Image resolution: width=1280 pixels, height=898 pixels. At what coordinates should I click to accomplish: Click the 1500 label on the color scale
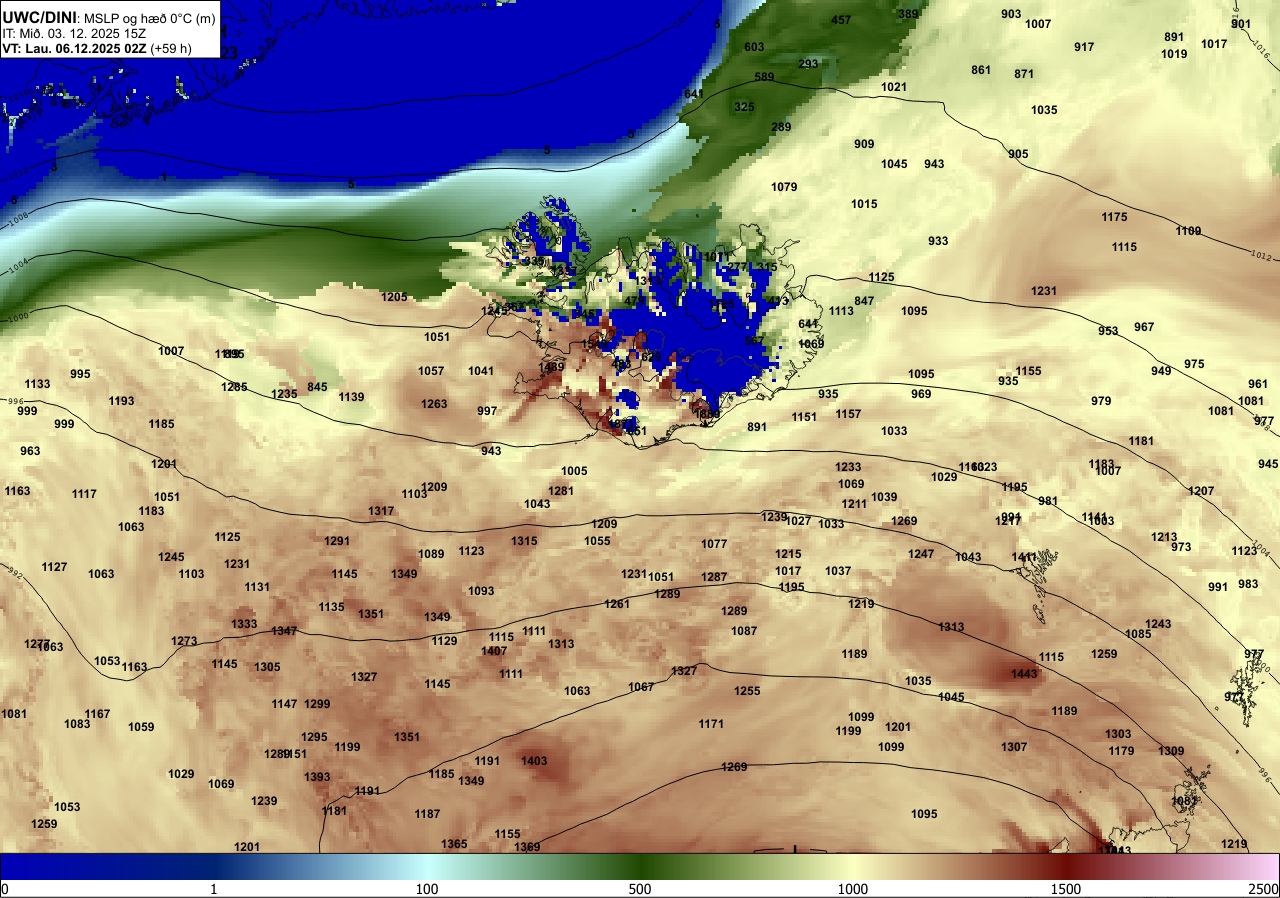pos(1066,889)
